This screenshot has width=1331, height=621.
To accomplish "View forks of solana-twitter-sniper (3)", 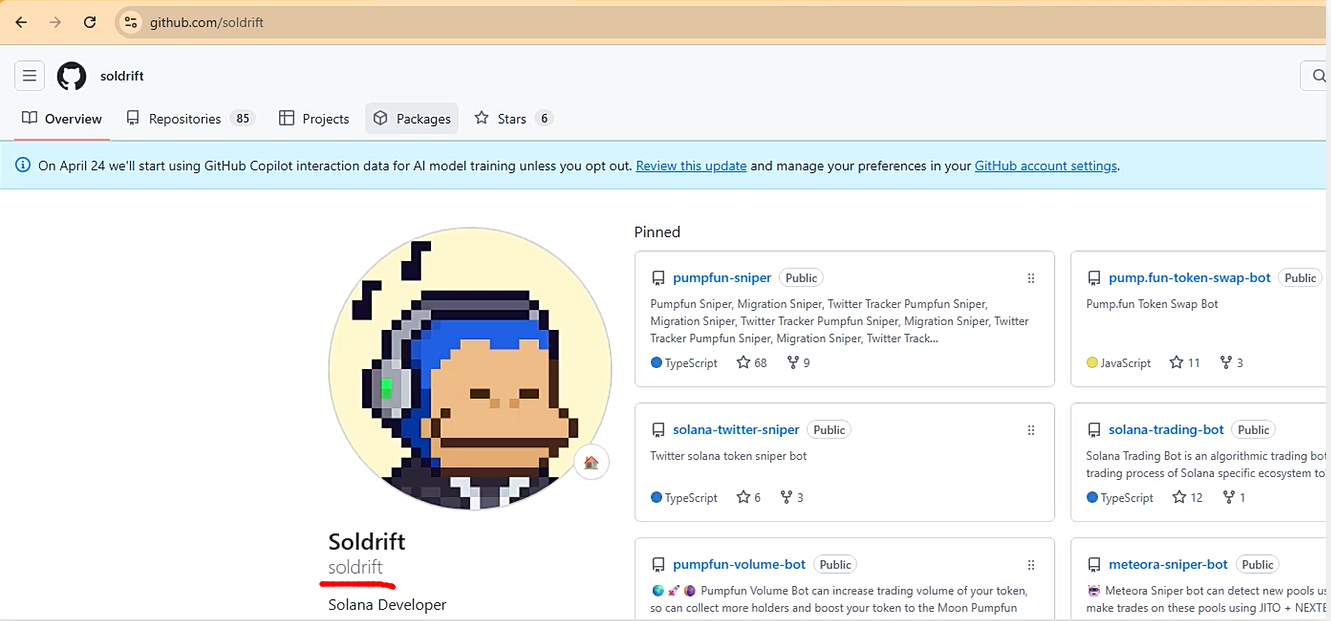I will coord(792,497).
